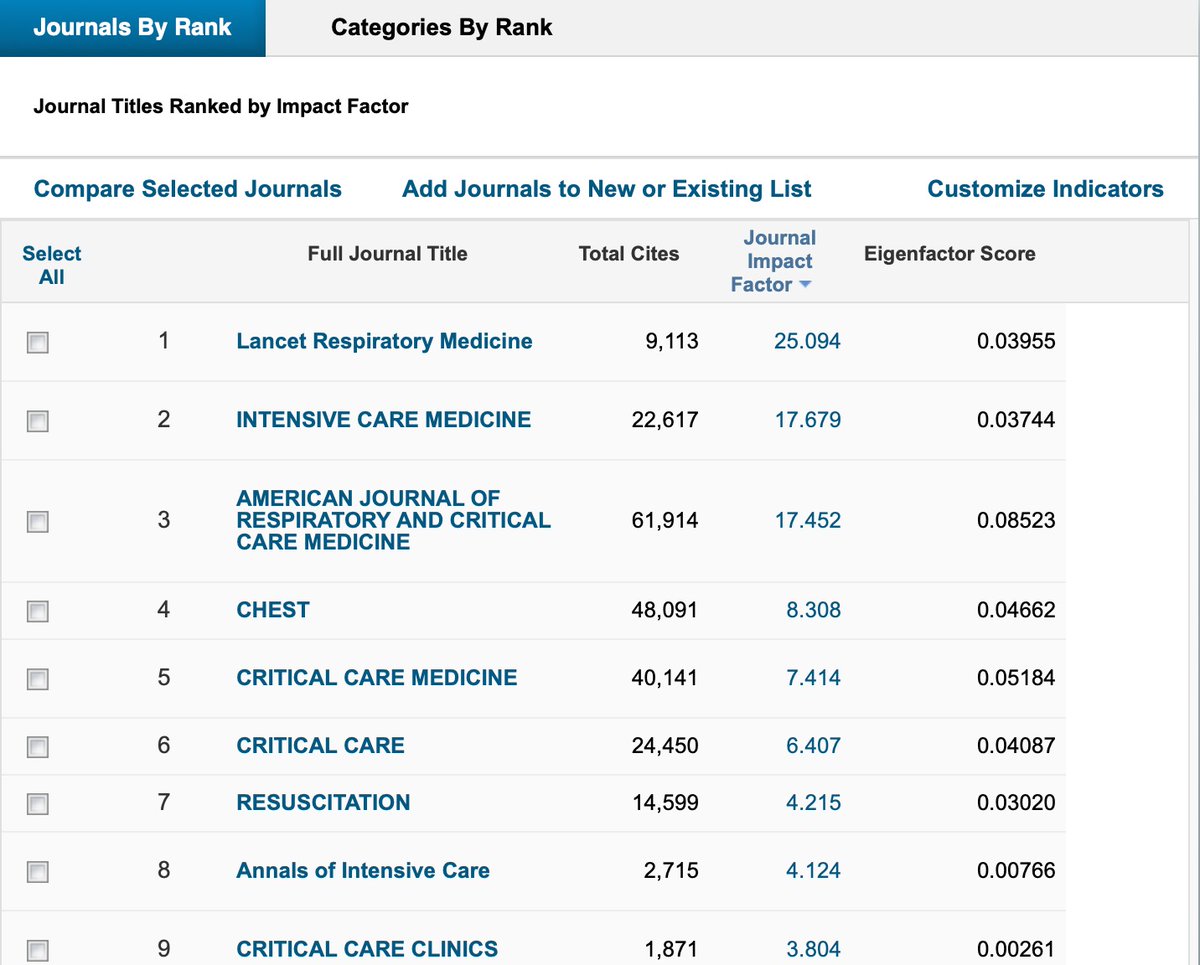Click the 0.08523 Eigenfactor score cell
1200x965 pixels.
click(x=1016, y=520)
